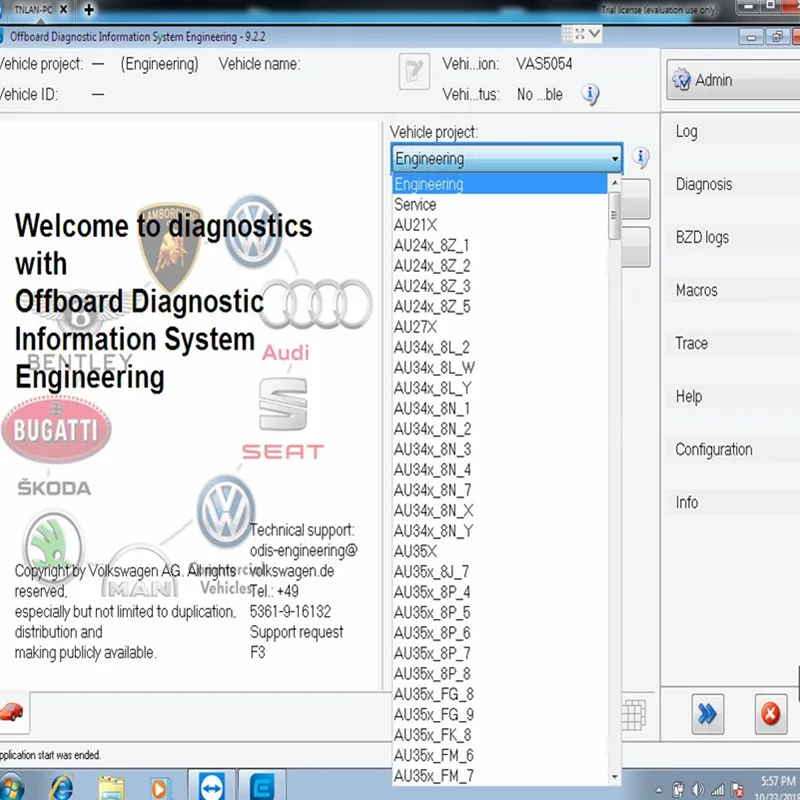The height and width of the screenshot is (800, 800).
Task: Launch Internet Explorer from the taskbar
Action: click(x=61, y=787)
